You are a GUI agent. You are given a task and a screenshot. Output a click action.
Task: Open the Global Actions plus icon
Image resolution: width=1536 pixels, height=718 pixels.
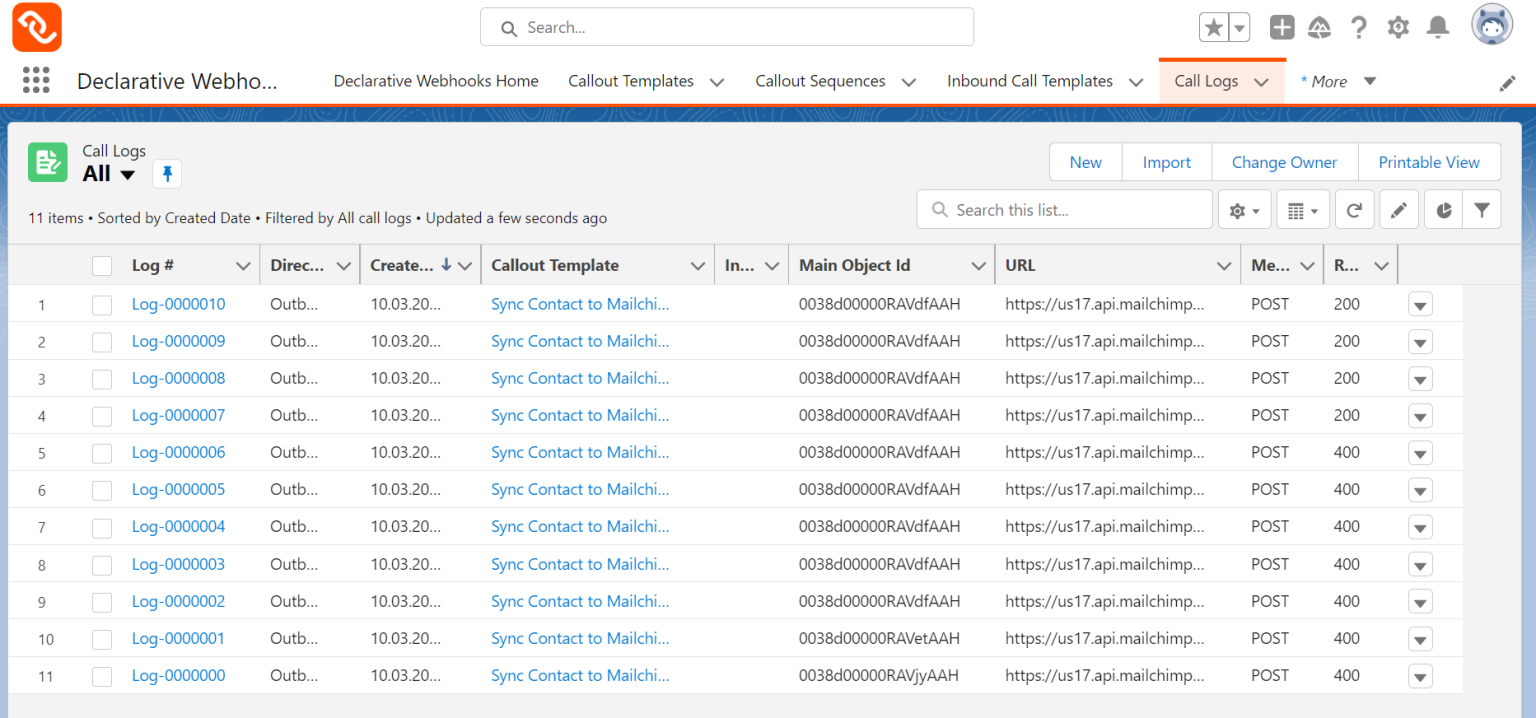tap(1281, 28)
